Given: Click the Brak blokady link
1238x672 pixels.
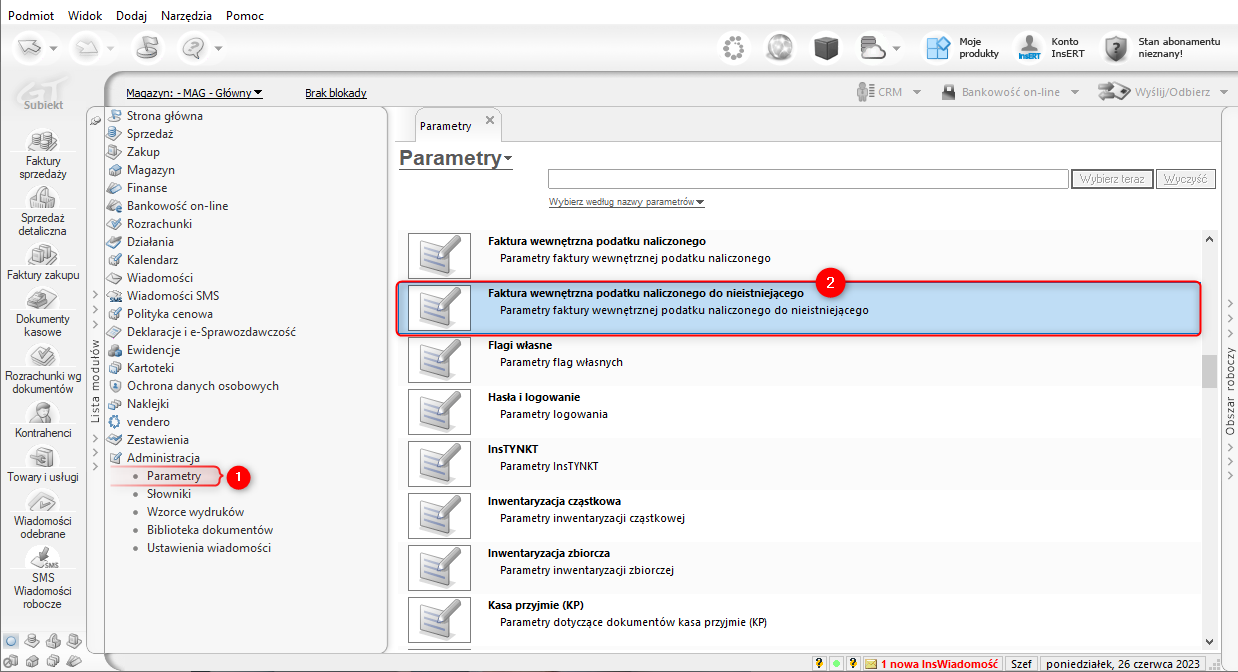Looking at the screenshot, I should coord(336,93).
